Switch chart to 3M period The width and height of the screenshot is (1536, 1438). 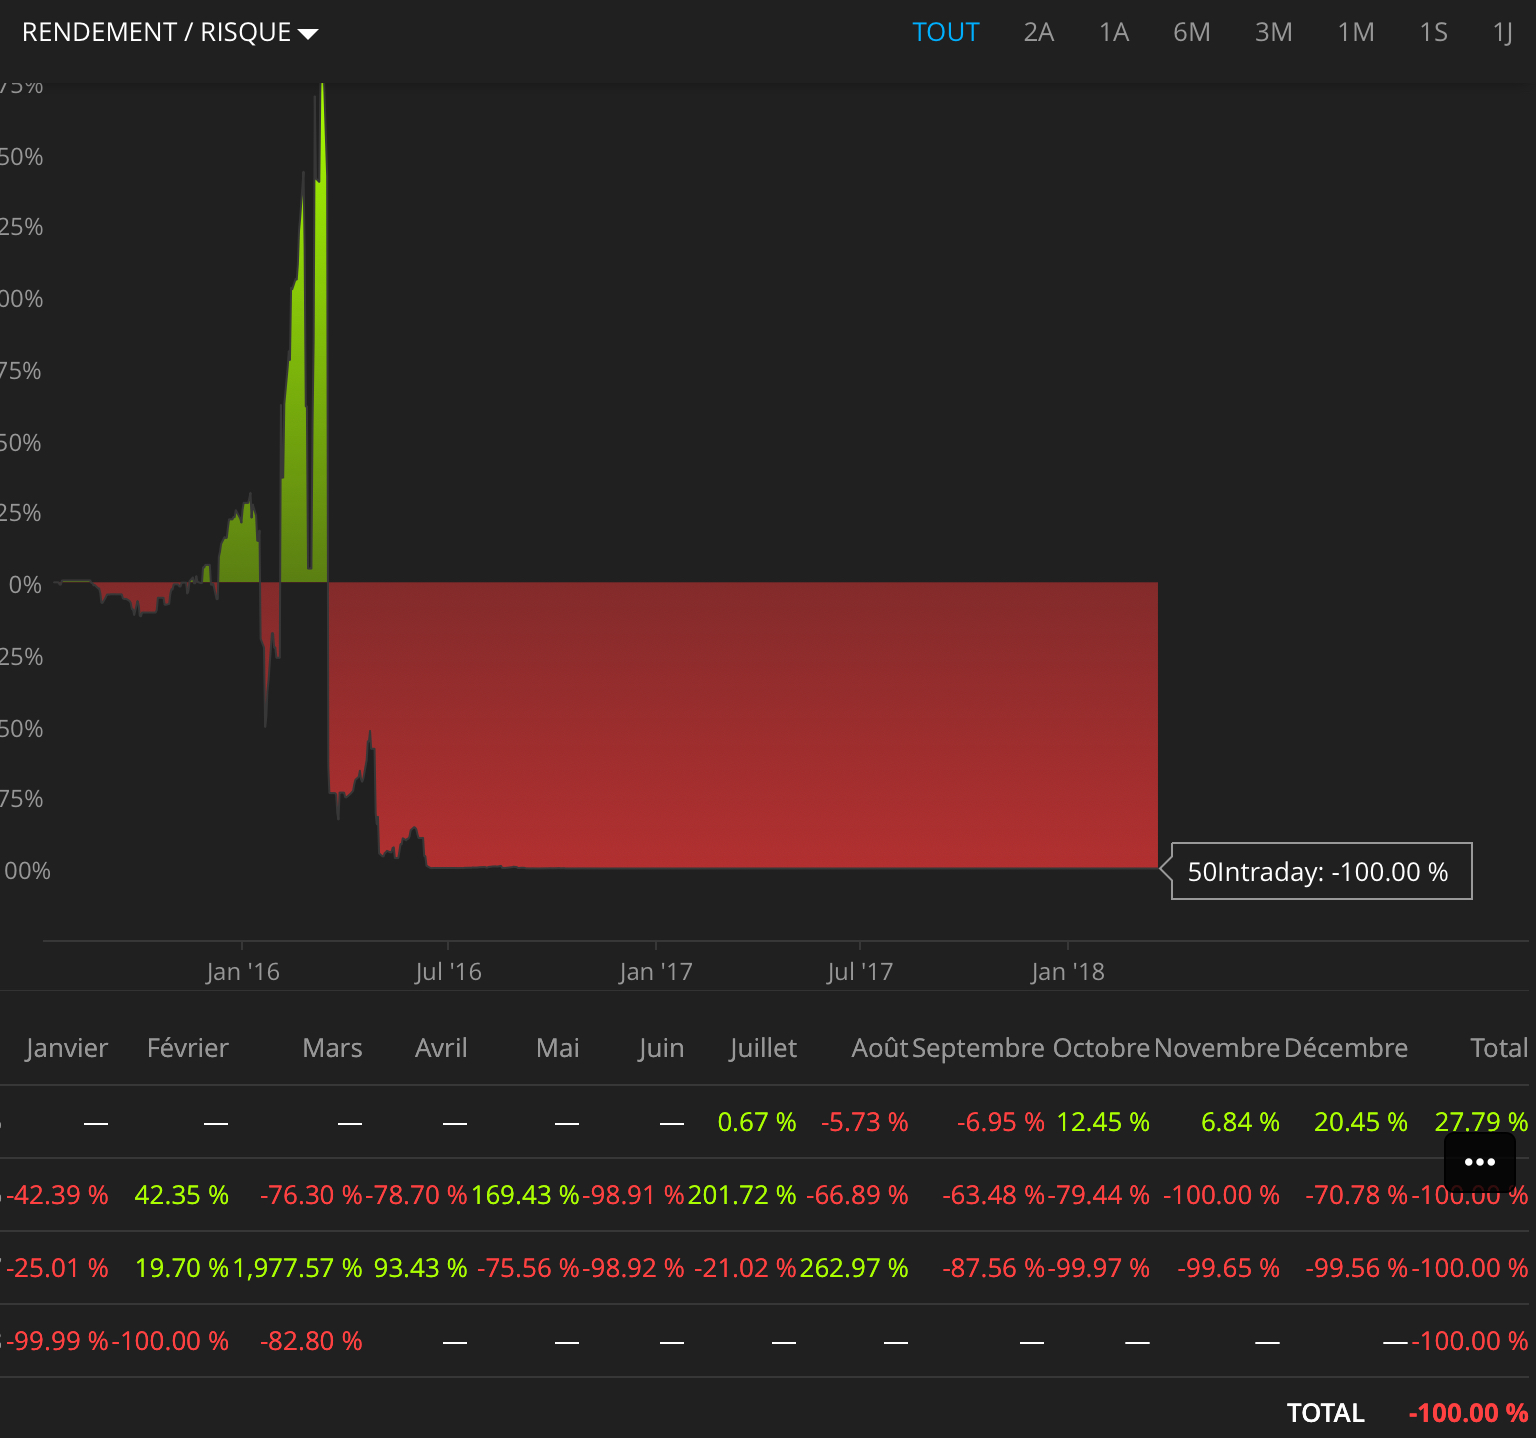pos(1274,32)
